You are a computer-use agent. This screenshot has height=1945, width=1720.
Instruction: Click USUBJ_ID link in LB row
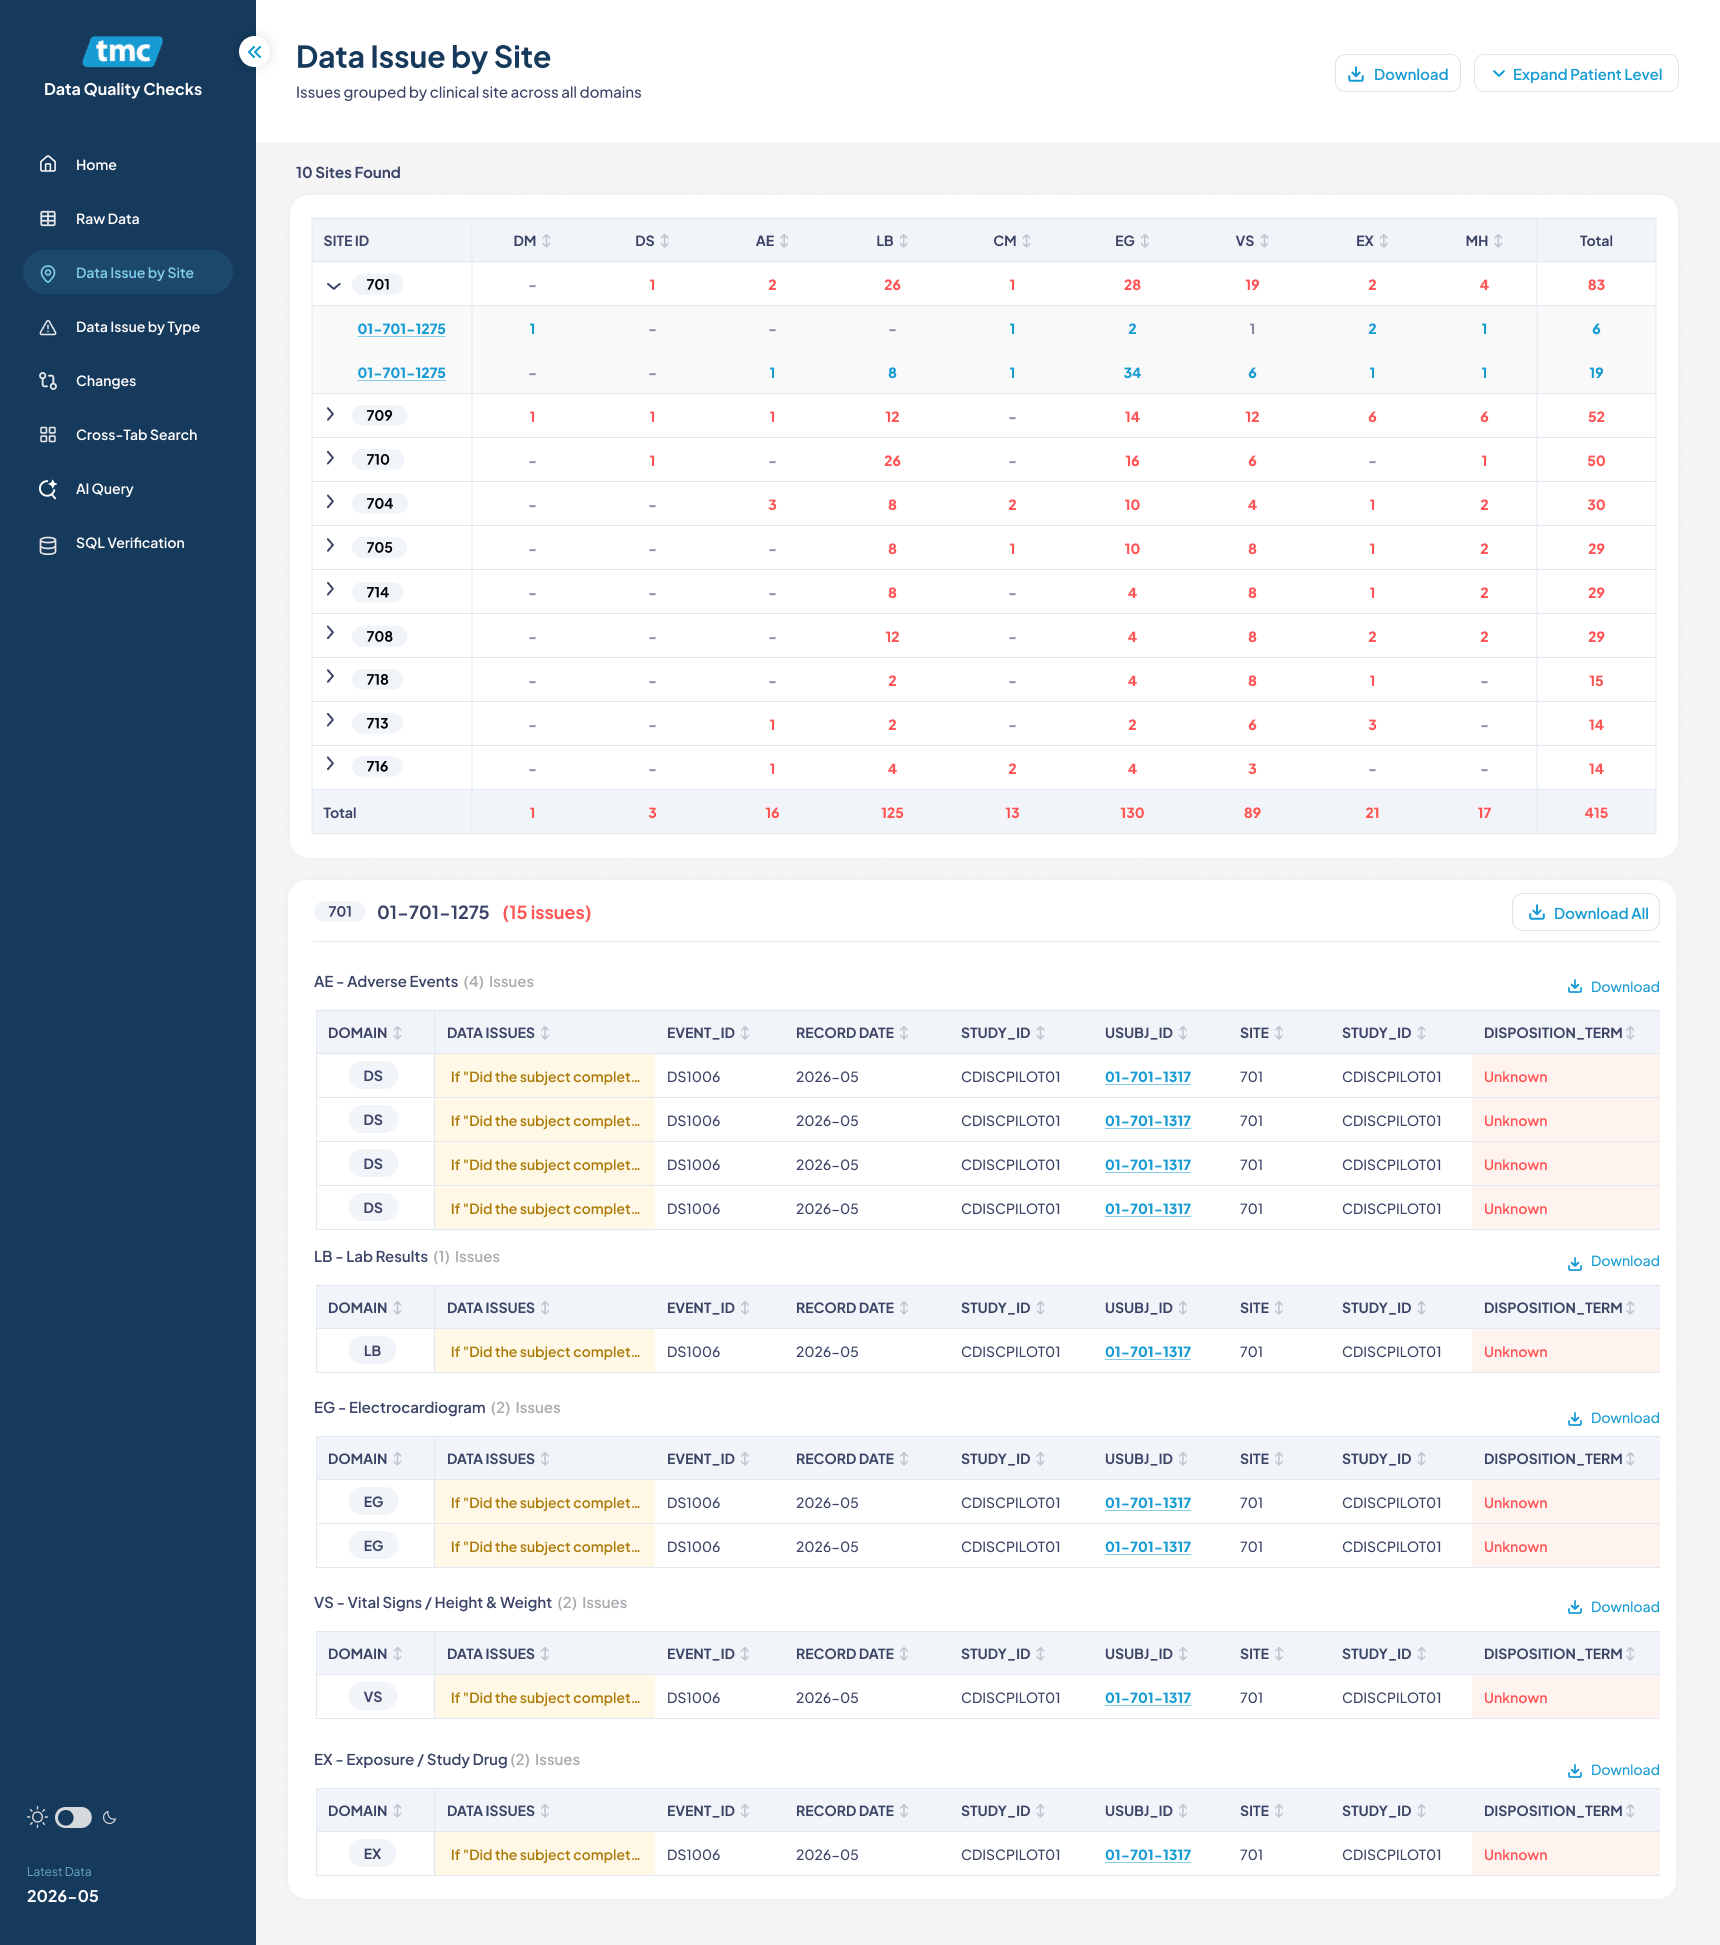coord(1148,1352)
